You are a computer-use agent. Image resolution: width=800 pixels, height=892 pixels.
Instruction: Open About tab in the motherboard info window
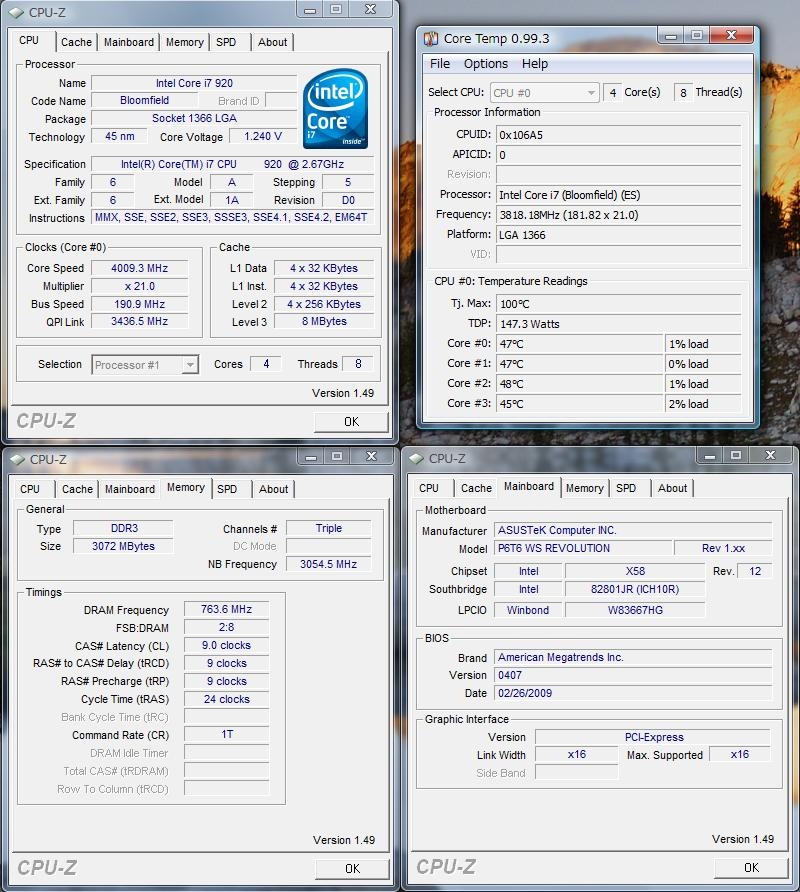point(672,488)
